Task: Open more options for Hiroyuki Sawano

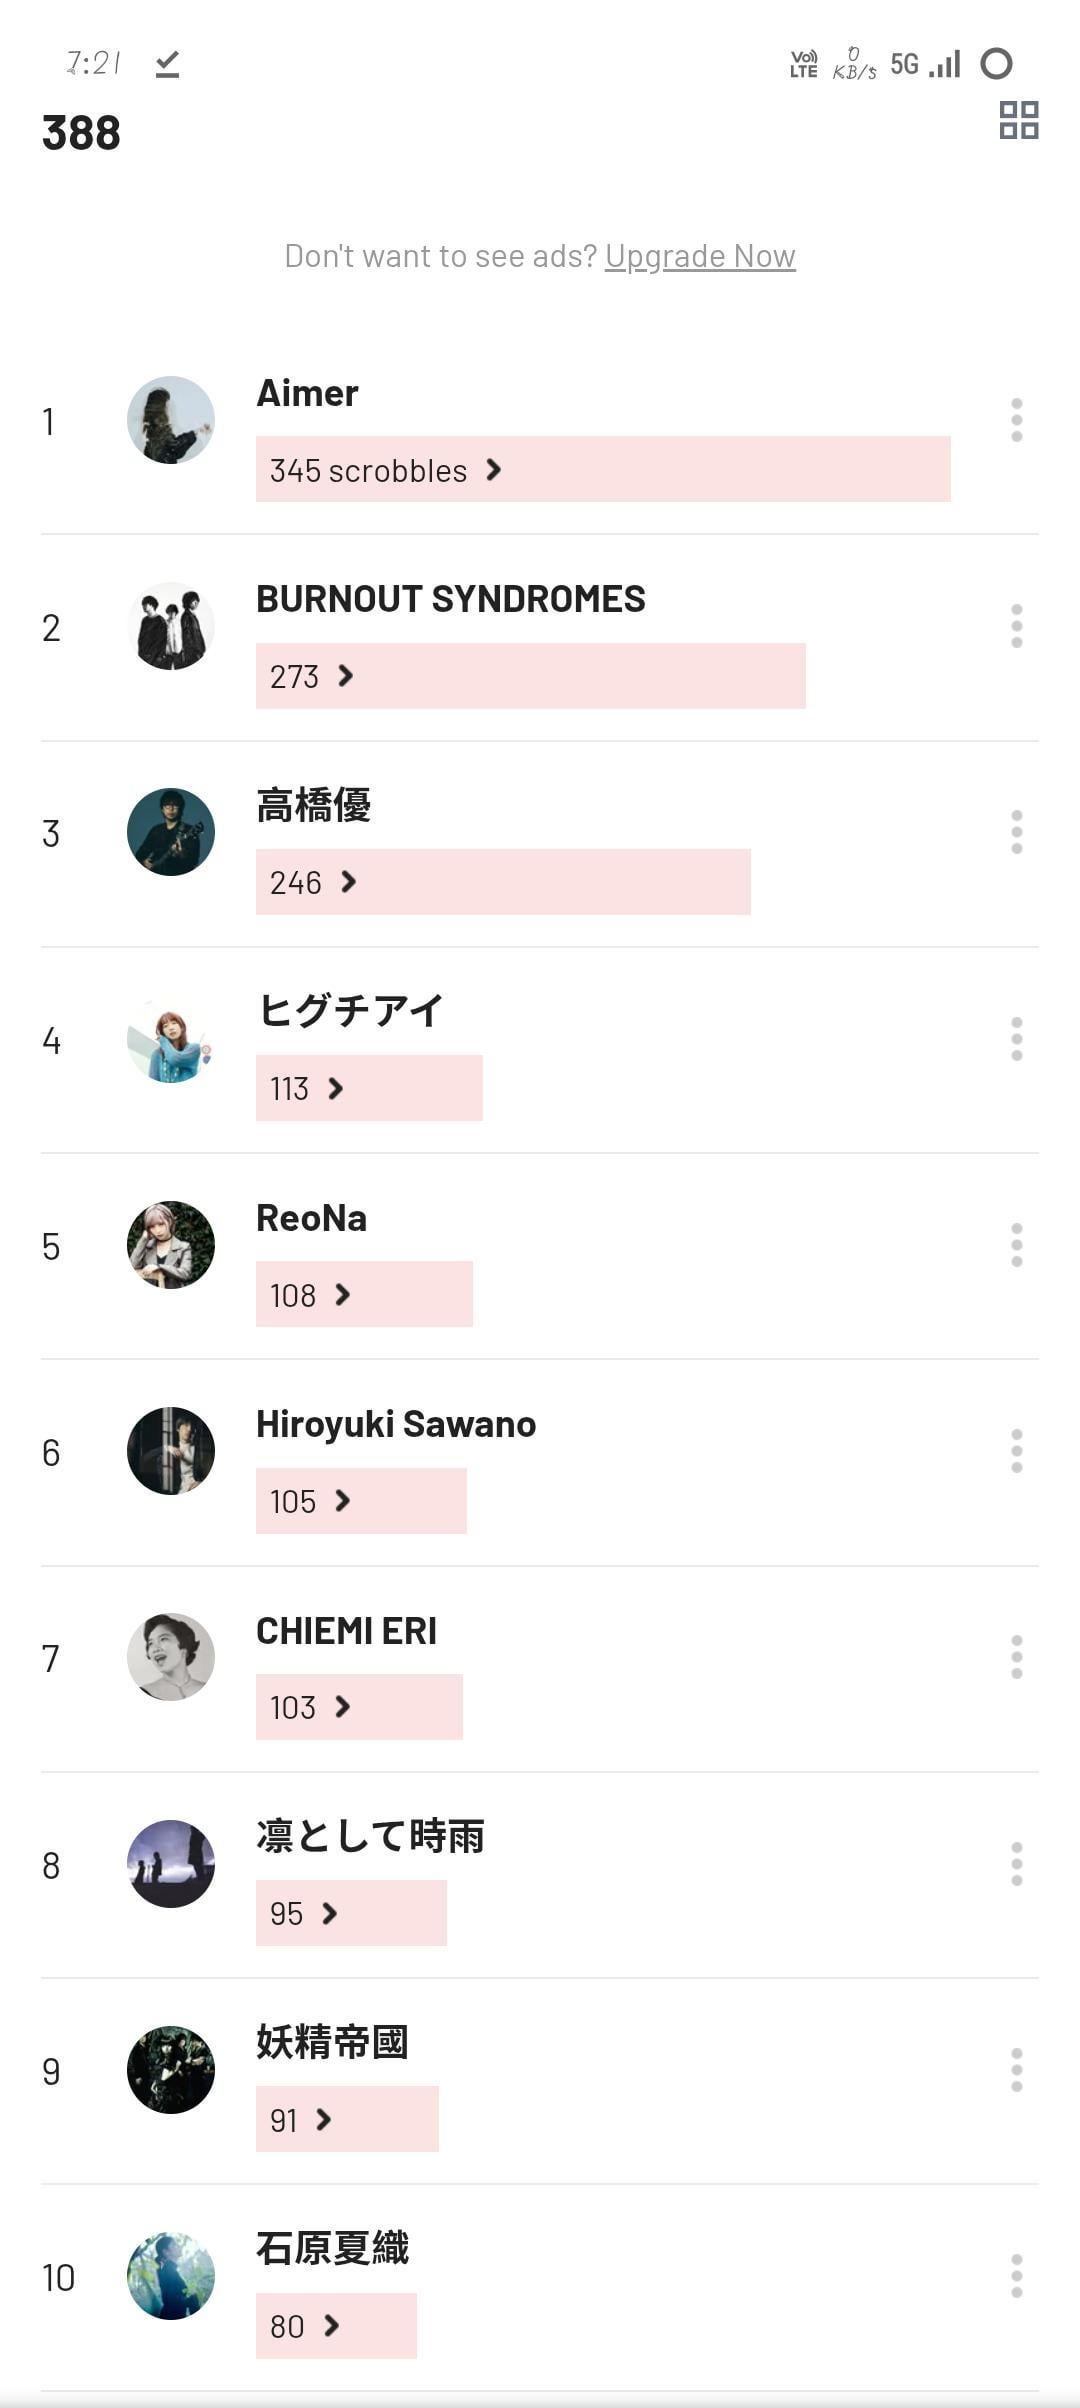Action: tap(1016, 1451)
